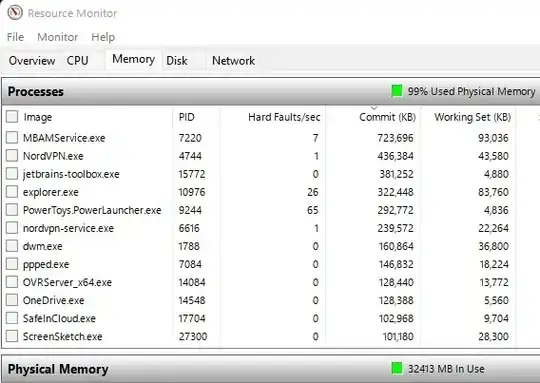540x383 pixels.
Task: Switch to the Network tab
Action: pyautogui.click(x=233, y=61)
